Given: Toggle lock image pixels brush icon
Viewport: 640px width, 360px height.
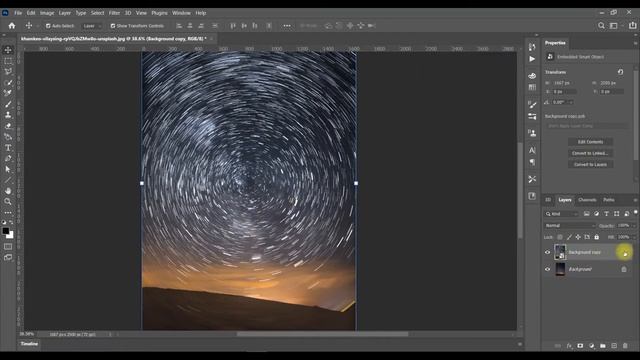Looking at the screenshot, I should tap(569, 237).
